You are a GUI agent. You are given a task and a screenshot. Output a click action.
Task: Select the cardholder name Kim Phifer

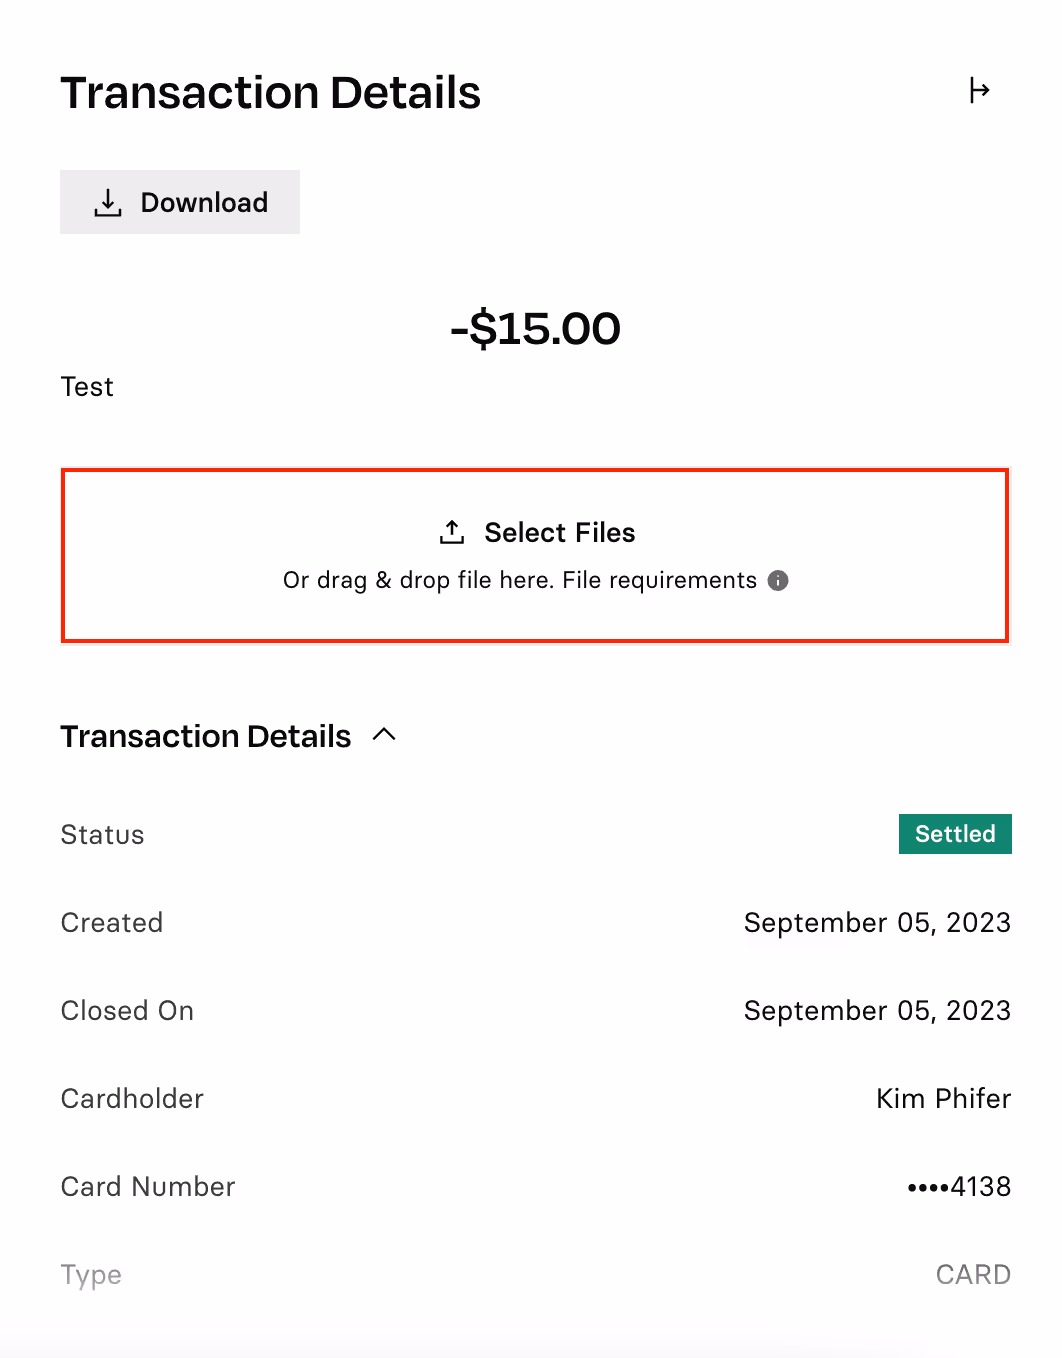943,1098
